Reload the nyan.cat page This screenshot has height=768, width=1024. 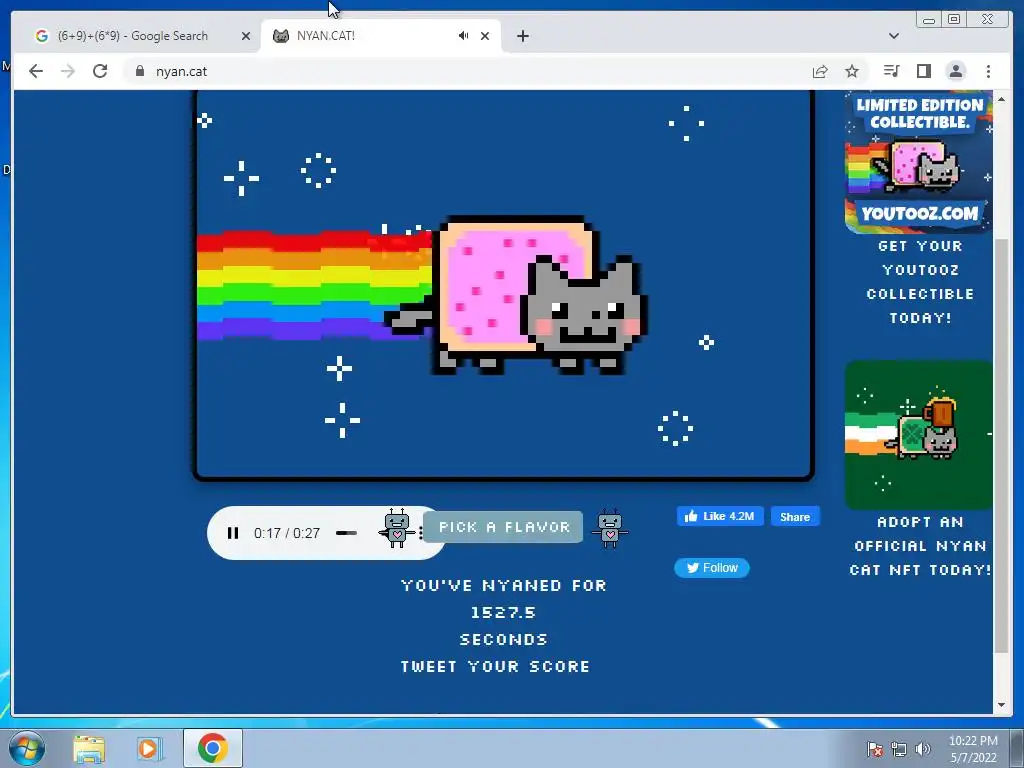pyautogui.click(x=100, y=71)
